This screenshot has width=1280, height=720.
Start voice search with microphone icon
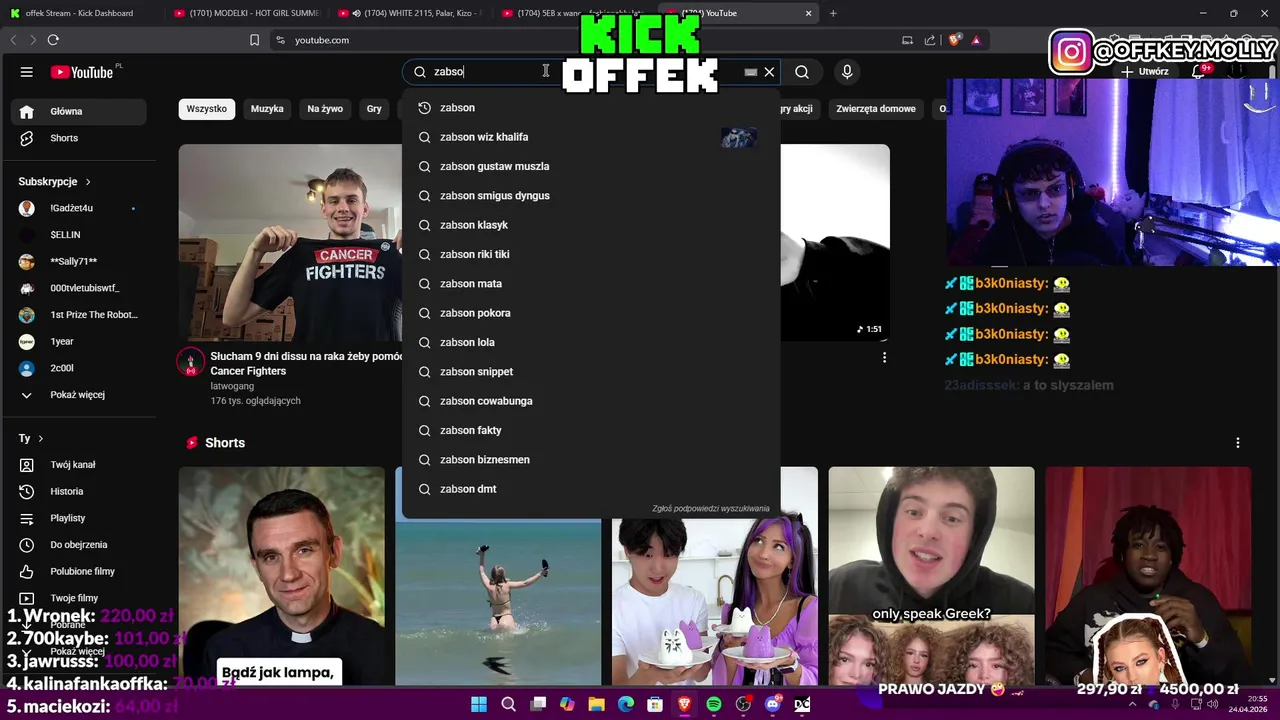pos(847,72)
